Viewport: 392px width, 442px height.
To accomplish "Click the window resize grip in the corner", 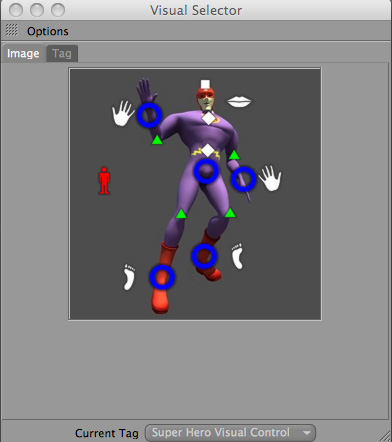I will (x=385, y=436).
